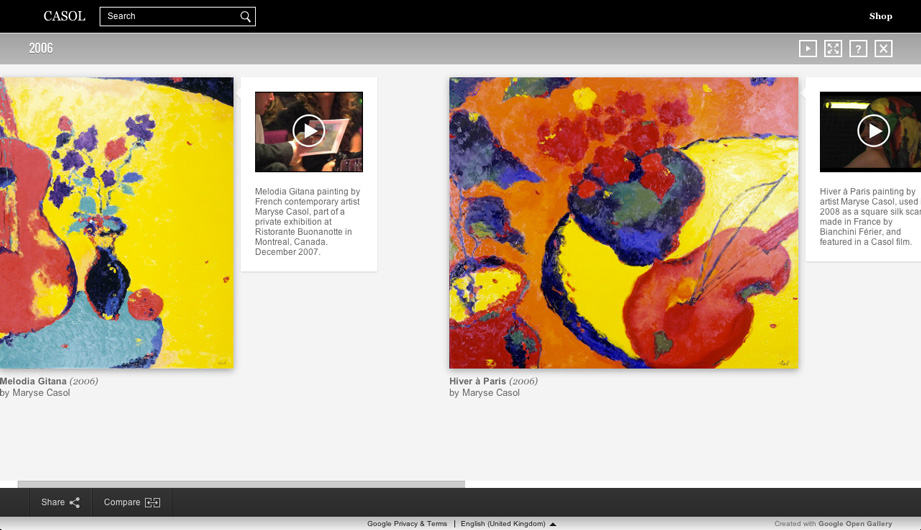Image resolution: width=921 pixels, height=530 pixels.
Task: Start the slideshow with the play icon
Action: tap(808, 48)
